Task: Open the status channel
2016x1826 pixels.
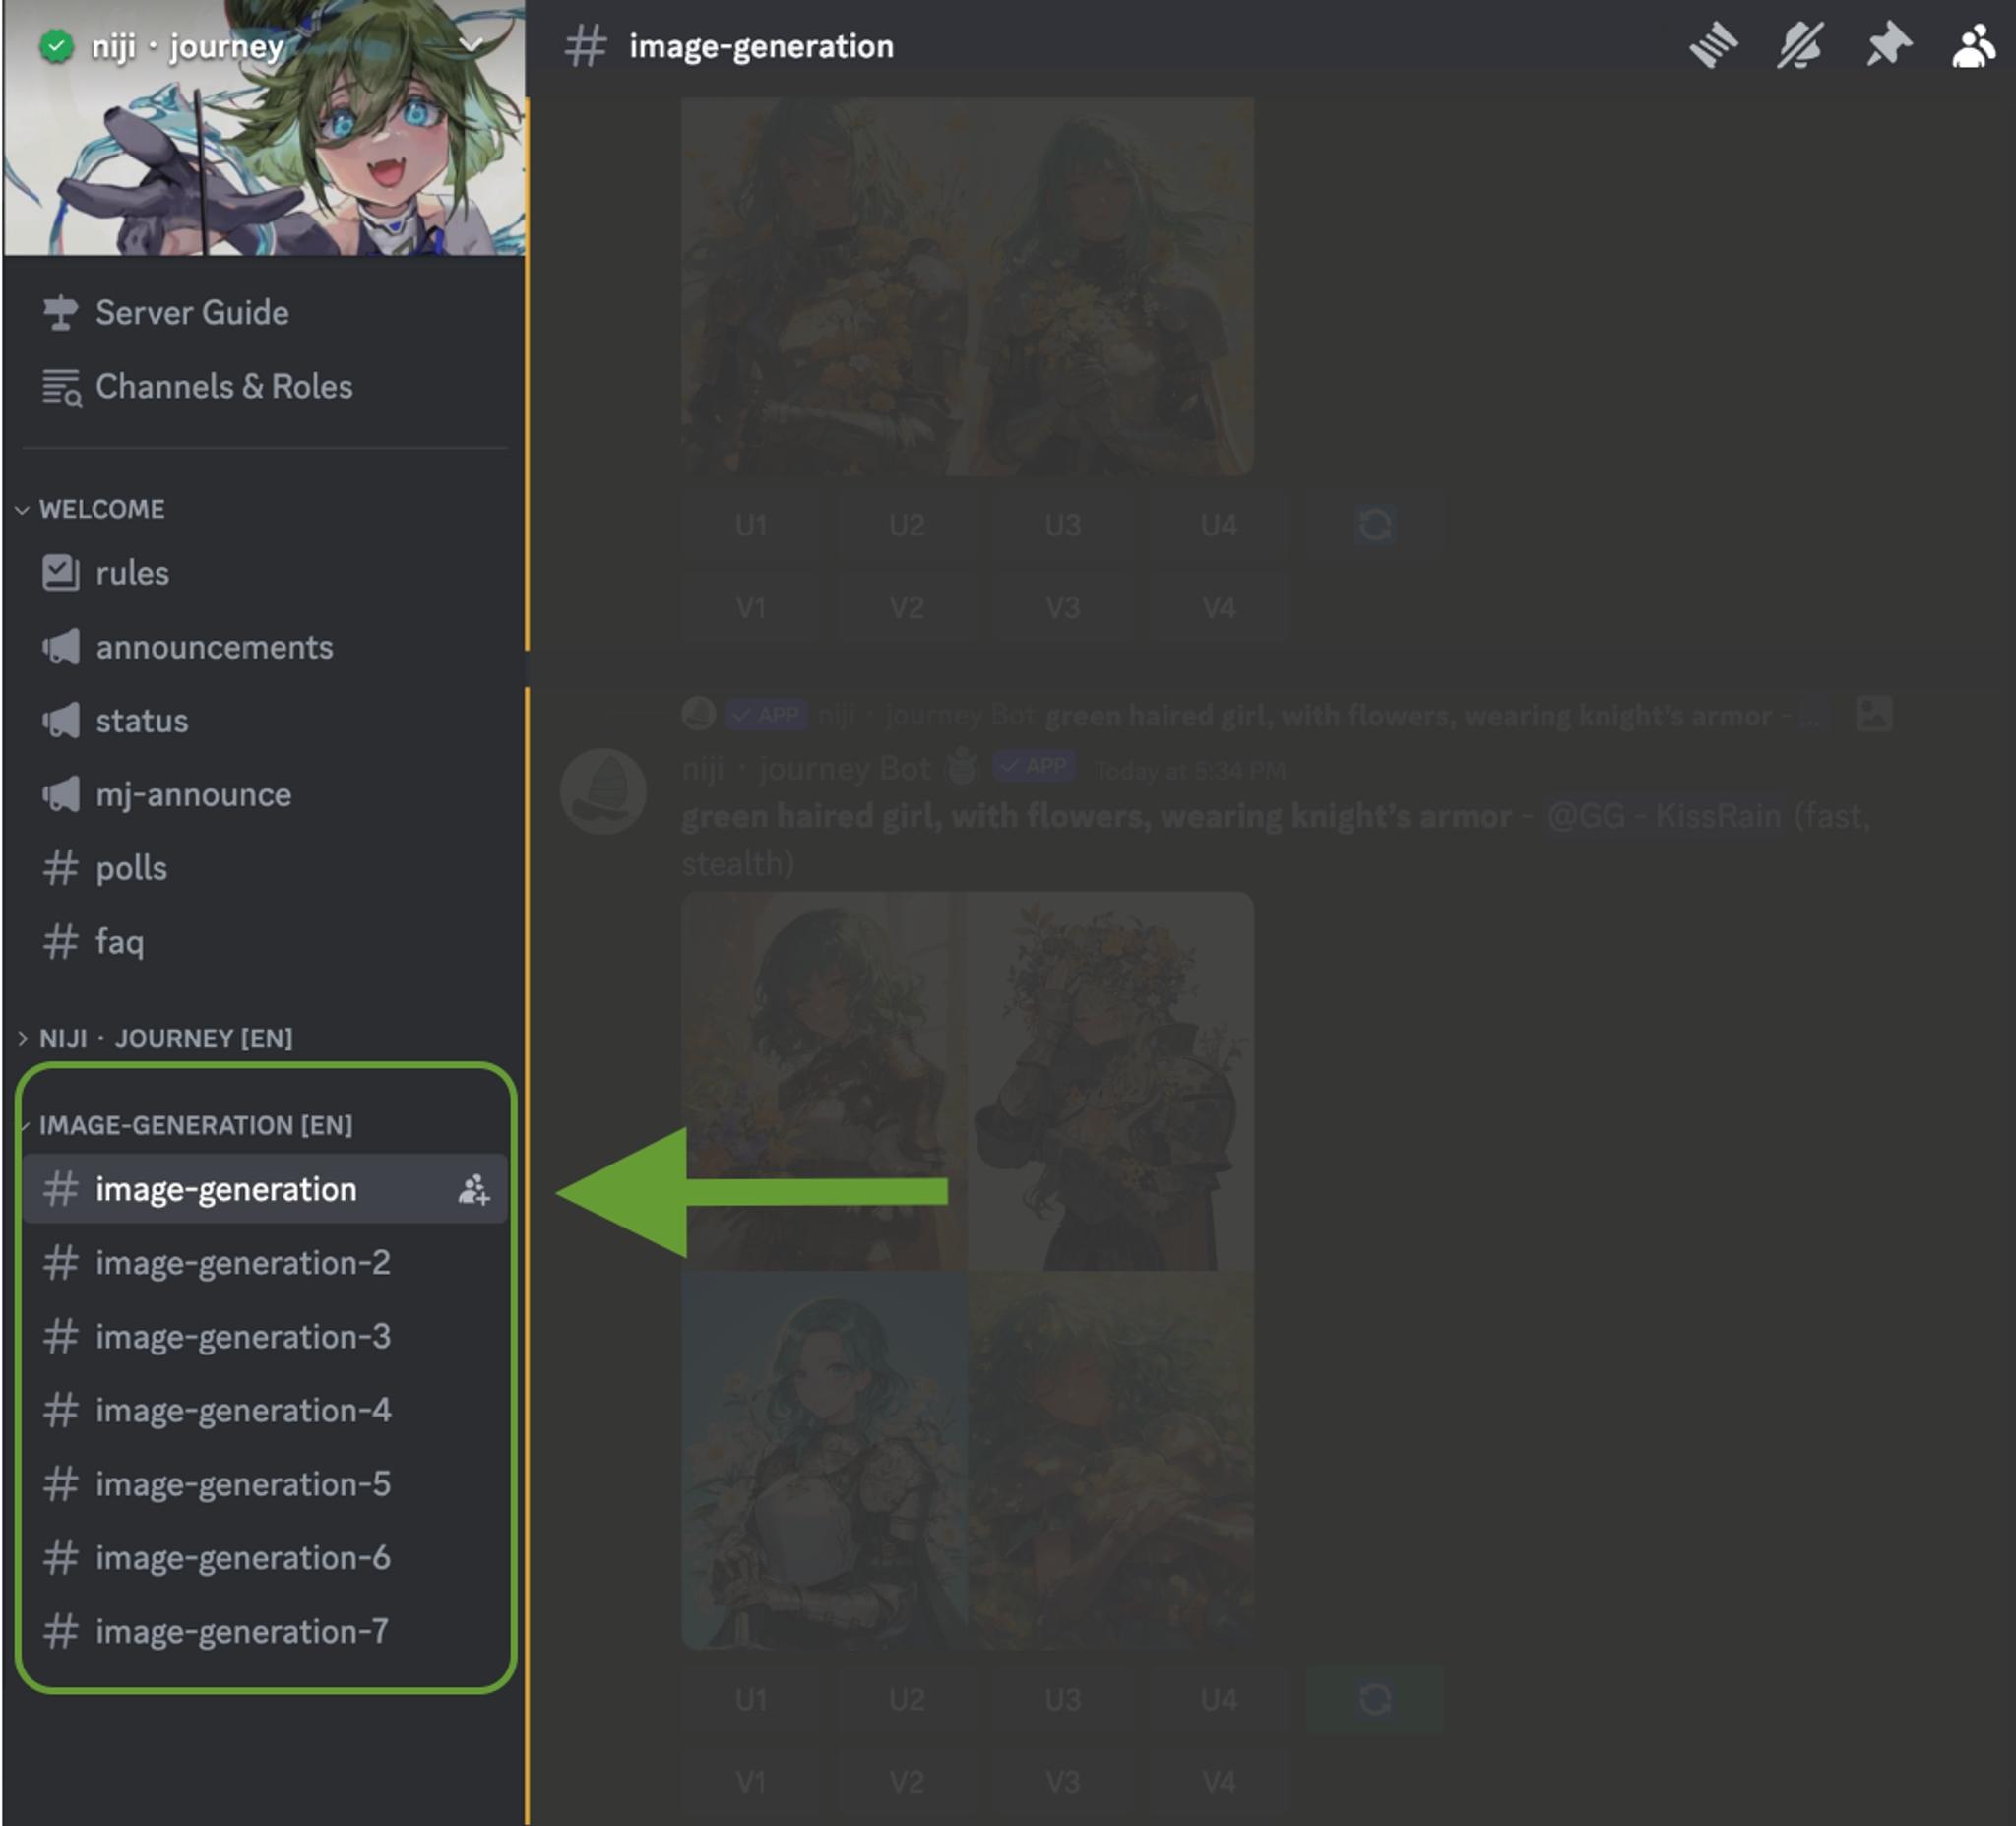Action: [x=265, y=721]
